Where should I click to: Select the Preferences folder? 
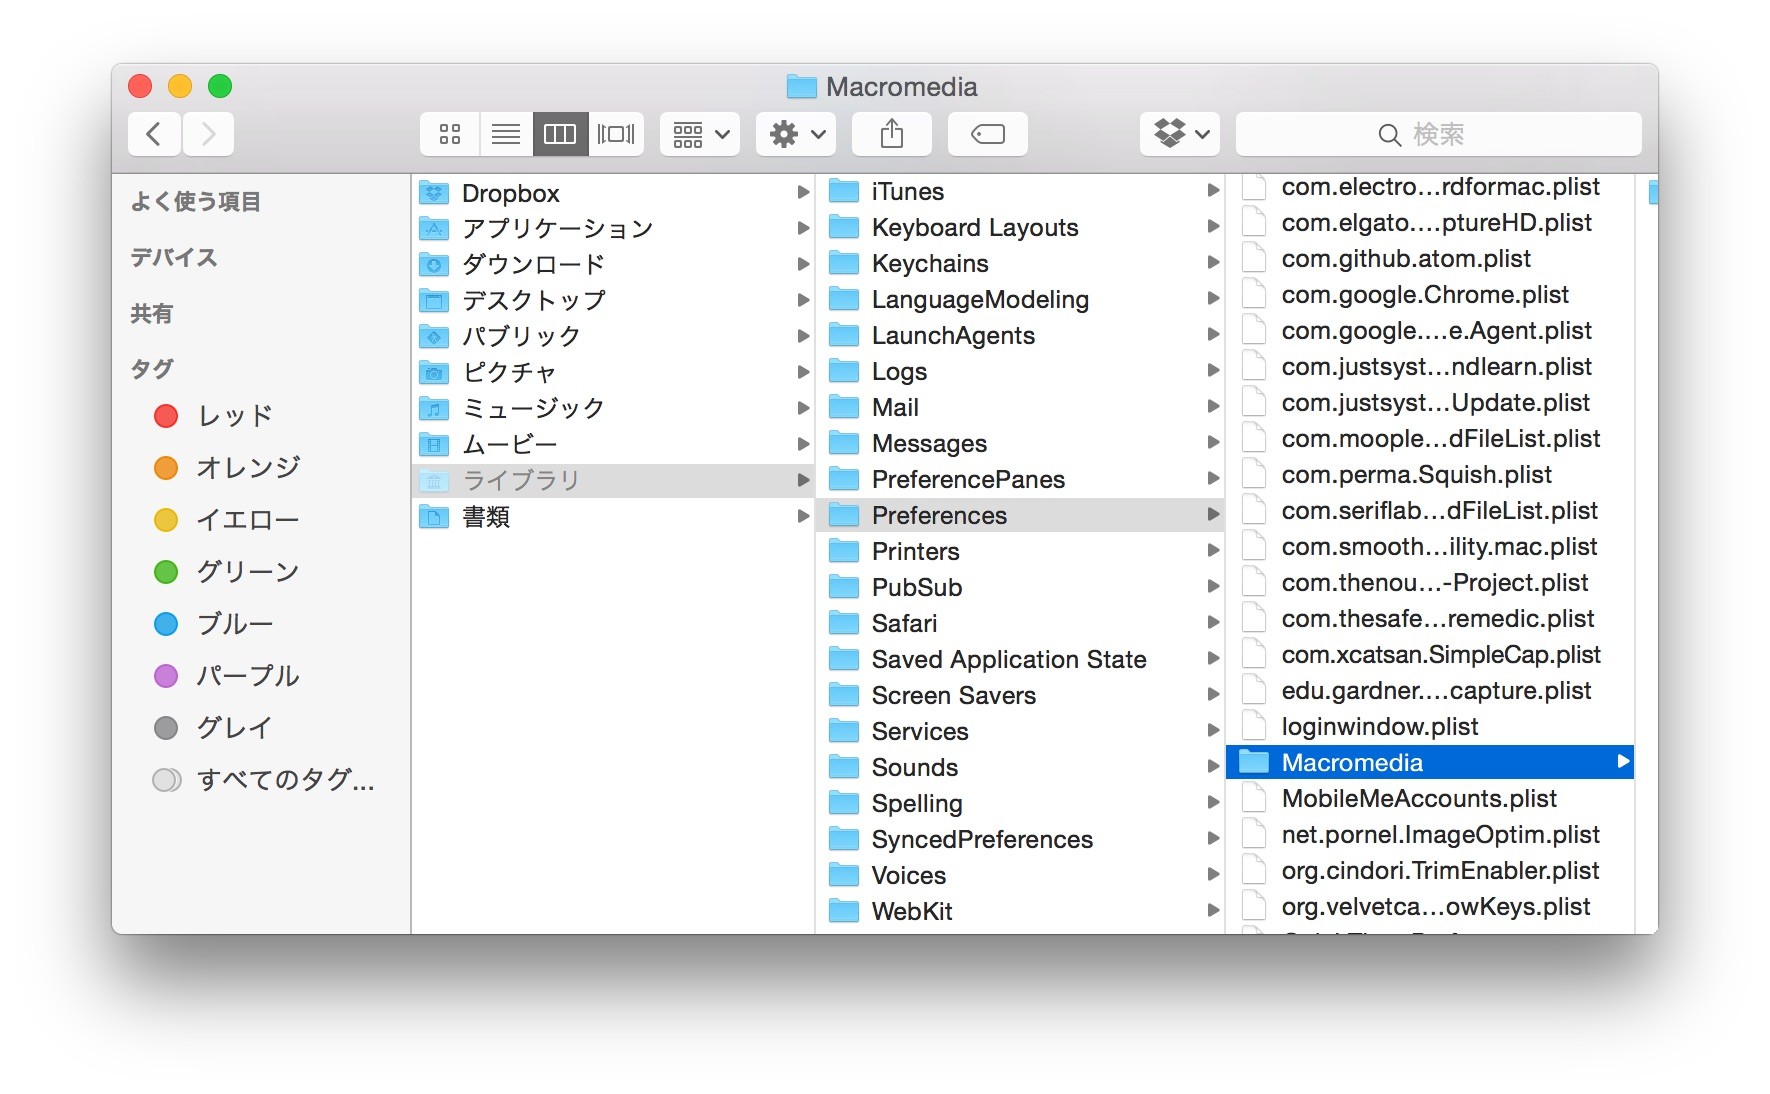pyautogui.click(x=1021, y=515)
